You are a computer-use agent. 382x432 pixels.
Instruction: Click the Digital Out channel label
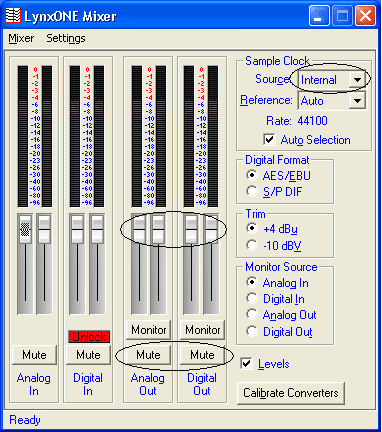coord(202,384)
